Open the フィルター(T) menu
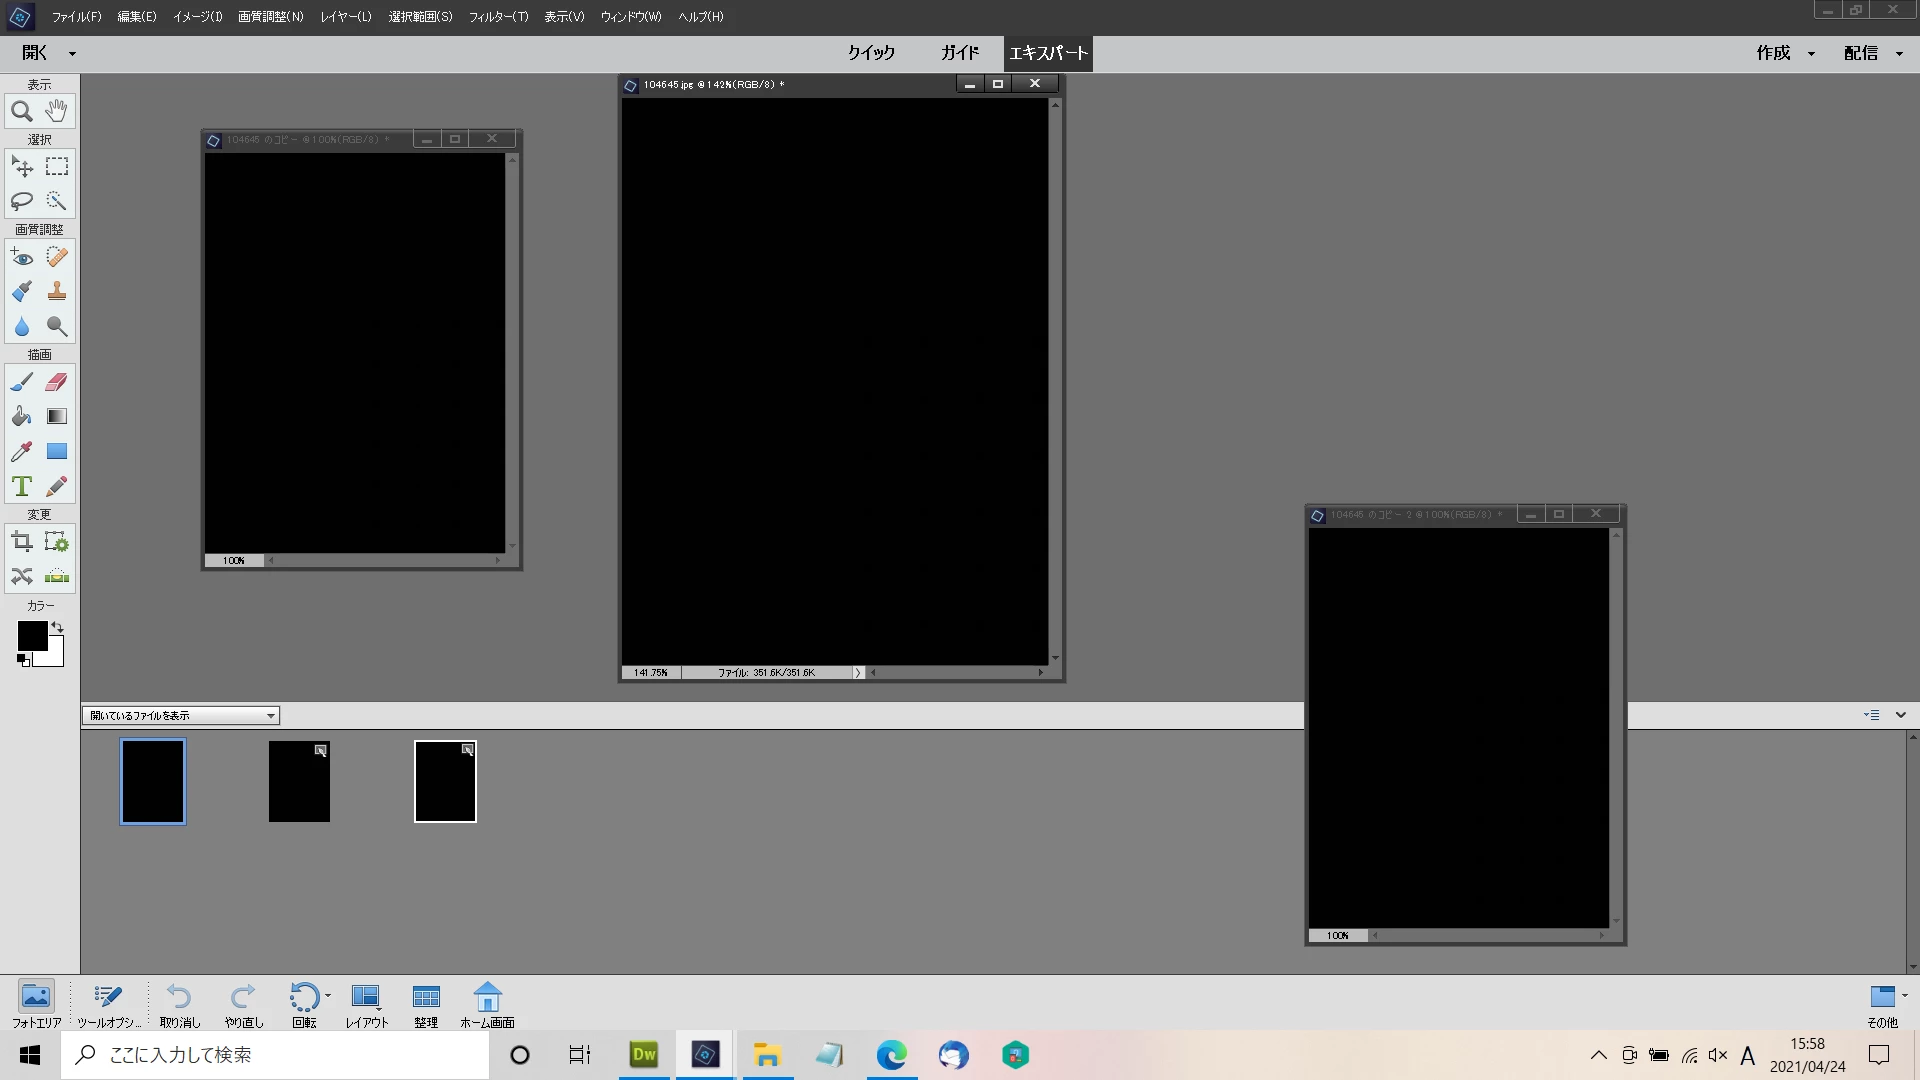This screenshot has width=1920, height=1080. (498, 16)
